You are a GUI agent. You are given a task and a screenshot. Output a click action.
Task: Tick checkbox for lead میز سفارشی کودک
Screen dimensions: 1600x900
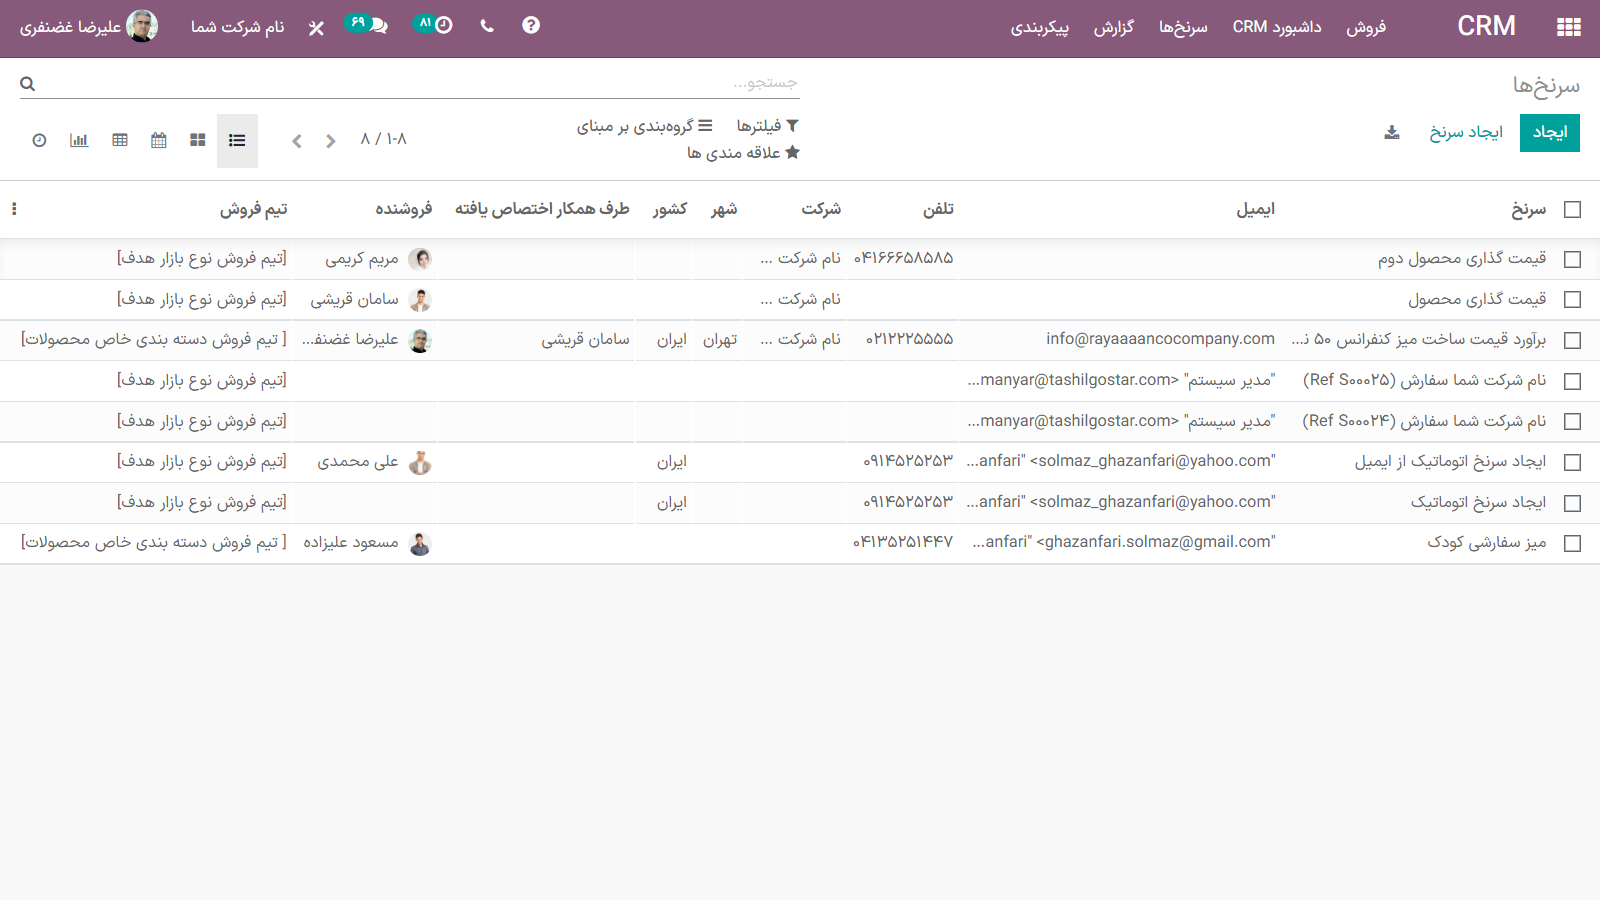click(x=1572, y=544)
